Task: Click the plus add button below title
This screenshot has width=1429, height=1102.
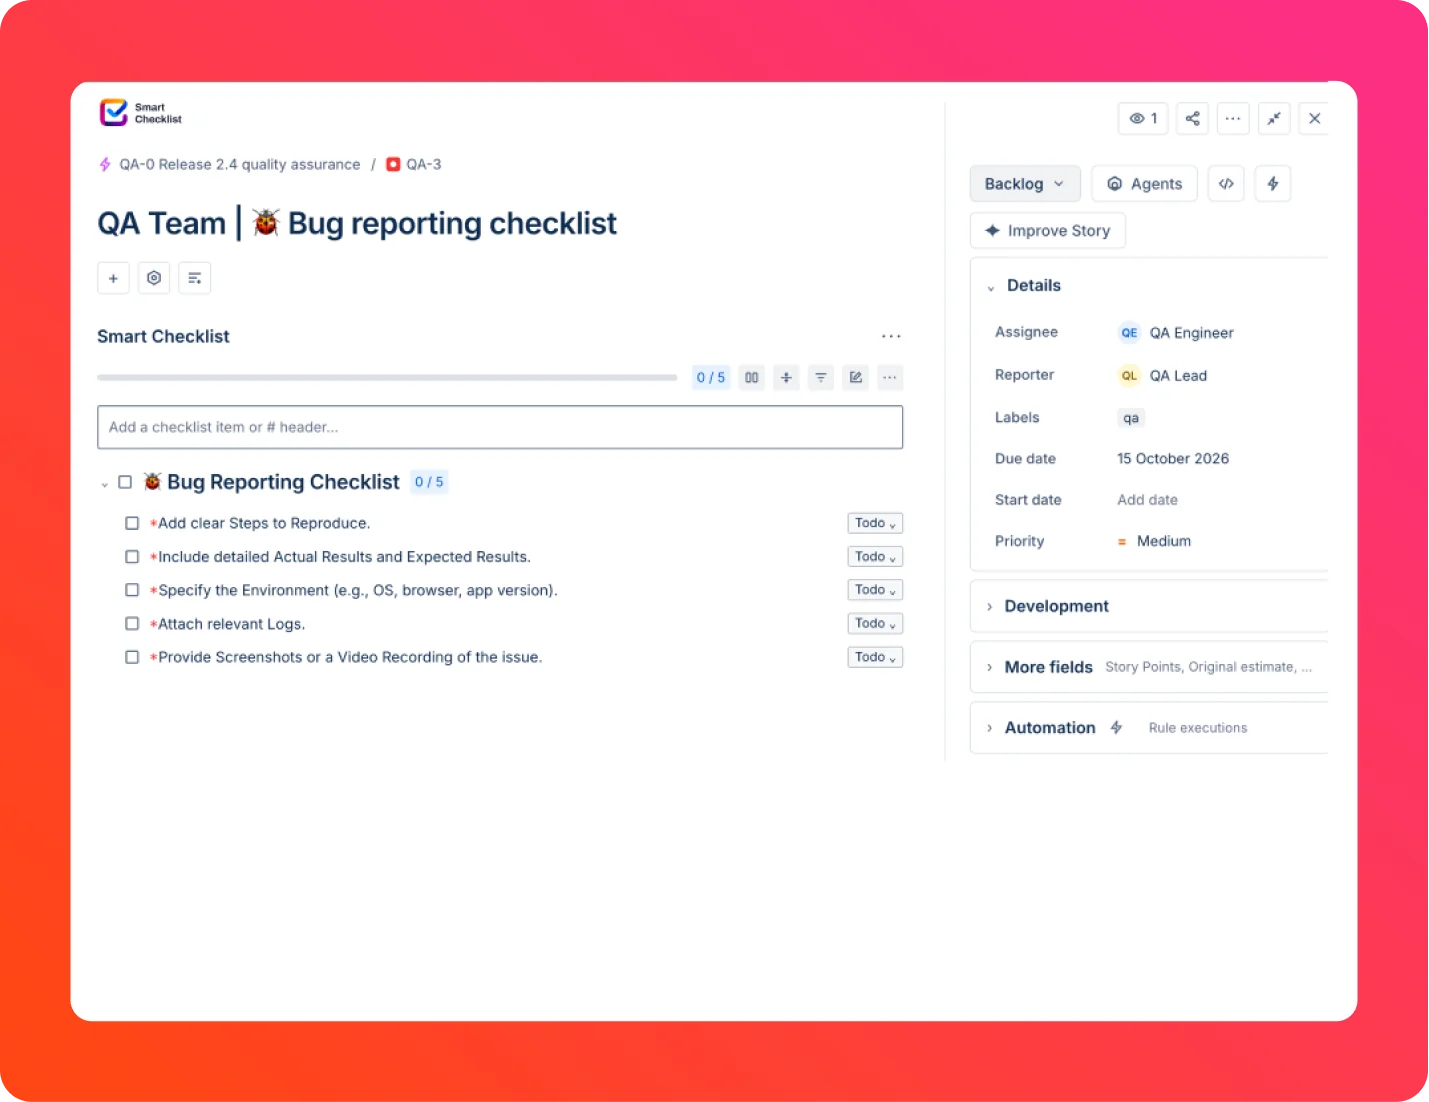Action: pyautogui.click(x=113, y=278)
